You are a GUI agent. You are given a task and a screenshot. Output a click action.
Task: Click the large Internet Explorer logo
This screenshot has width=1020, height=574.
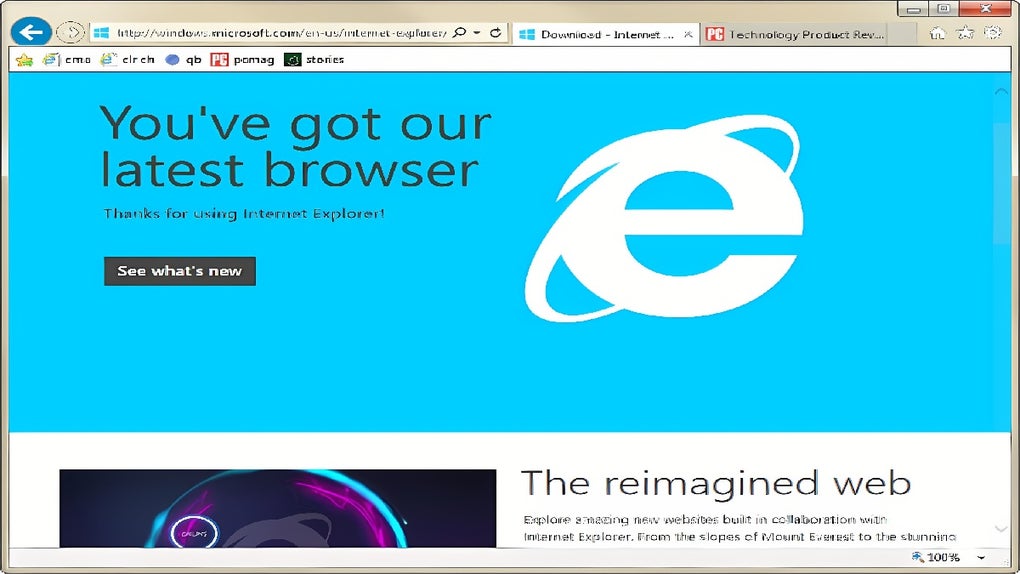(x=664, y=219)
